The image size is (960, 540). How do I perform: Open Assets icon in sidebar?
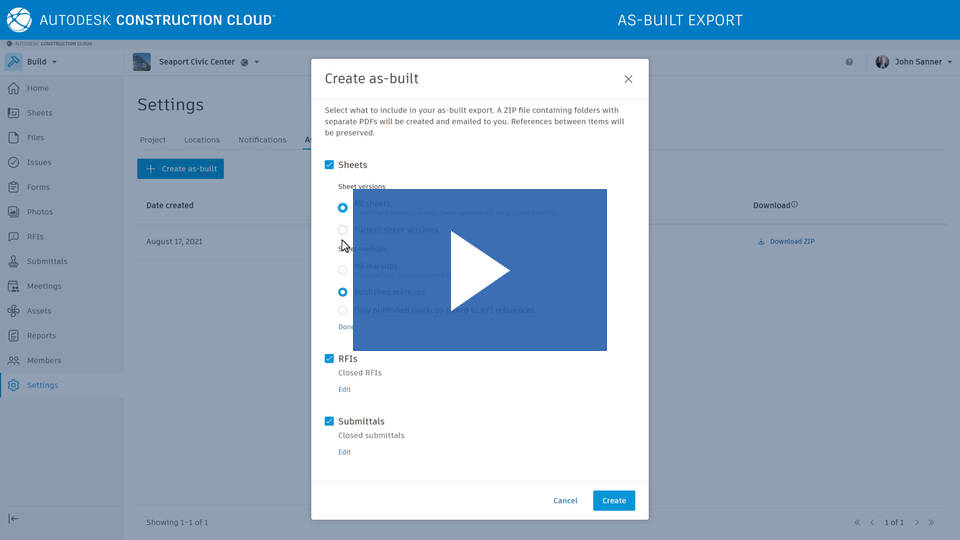pyautogui.click(x=13, y=311)
